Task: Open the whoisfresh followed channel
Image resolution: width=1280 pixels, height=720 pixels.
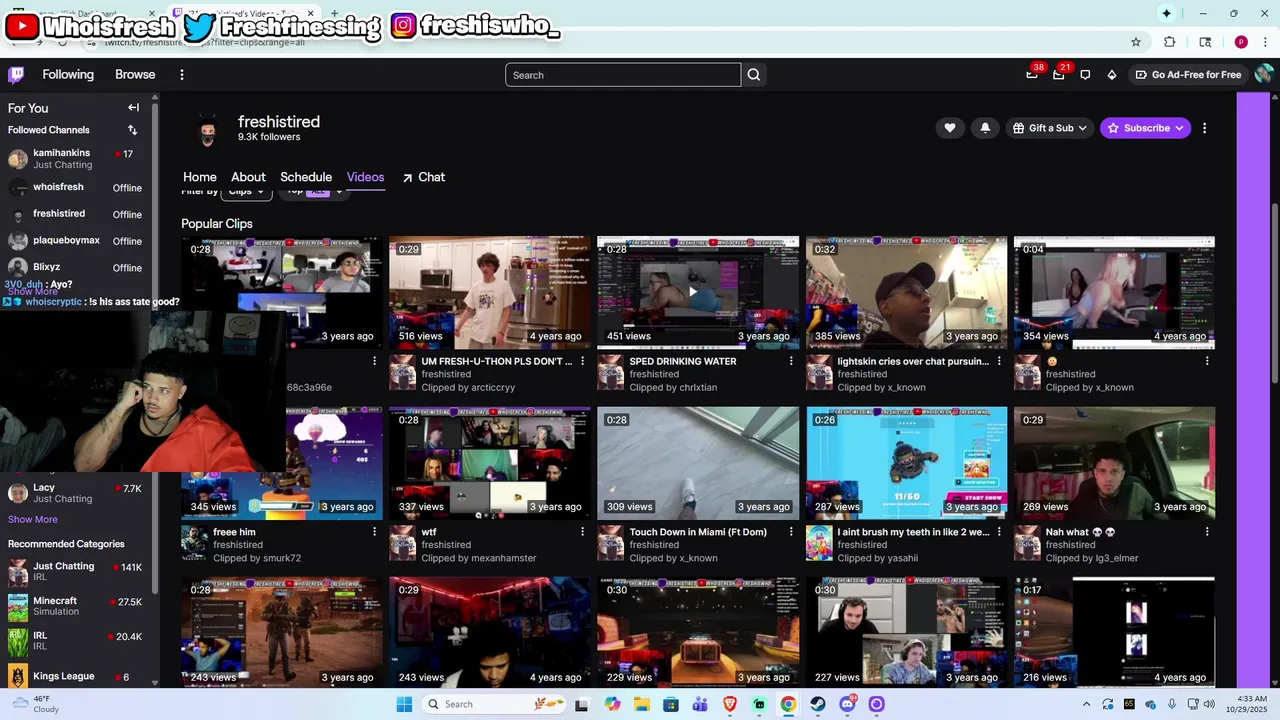Action: point(78,187)
